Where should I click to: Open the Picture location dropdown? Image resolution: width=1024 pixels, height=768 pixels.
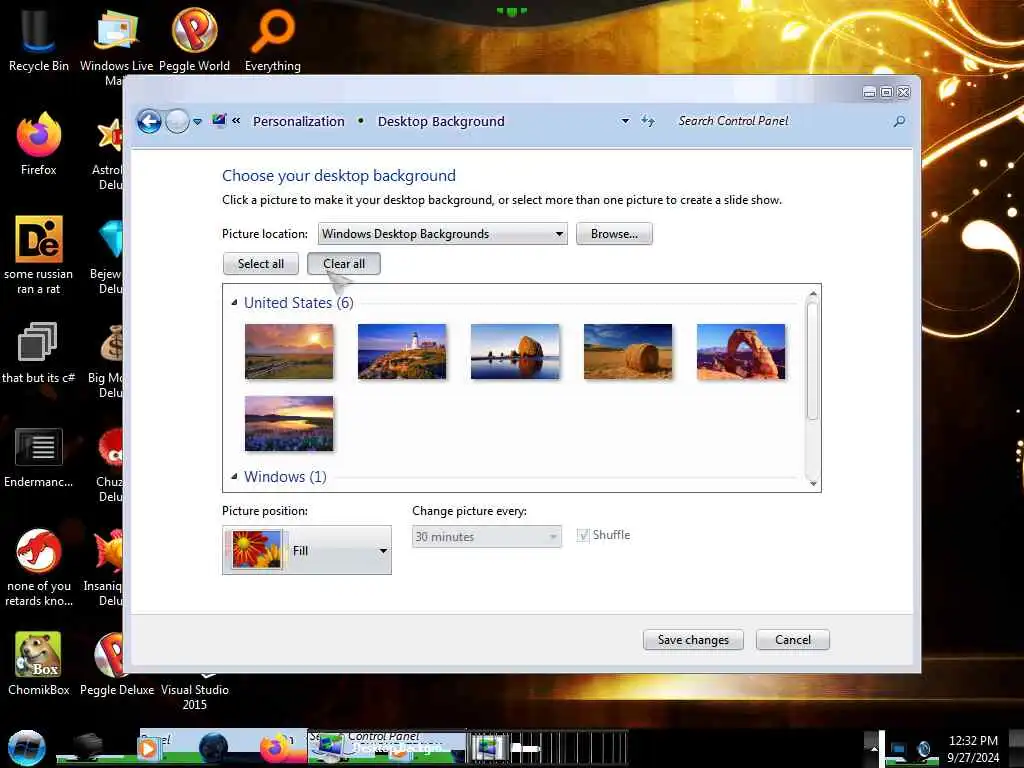442,234
